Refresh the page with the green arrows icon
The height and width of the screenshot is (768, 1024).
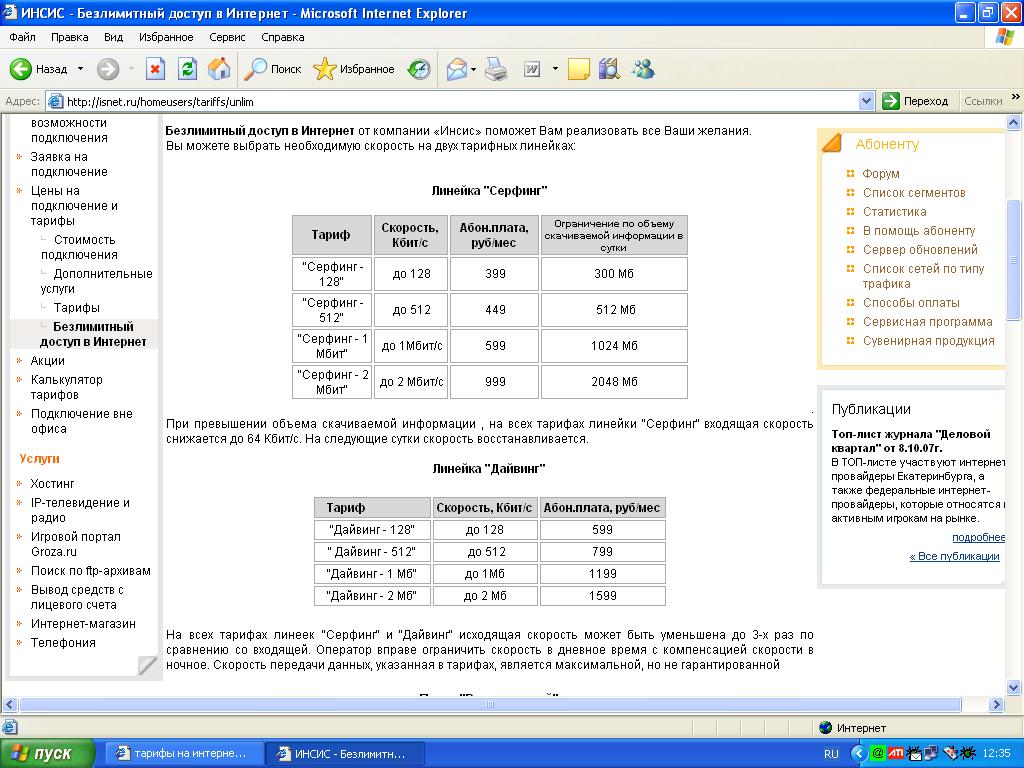pos(187,69)
